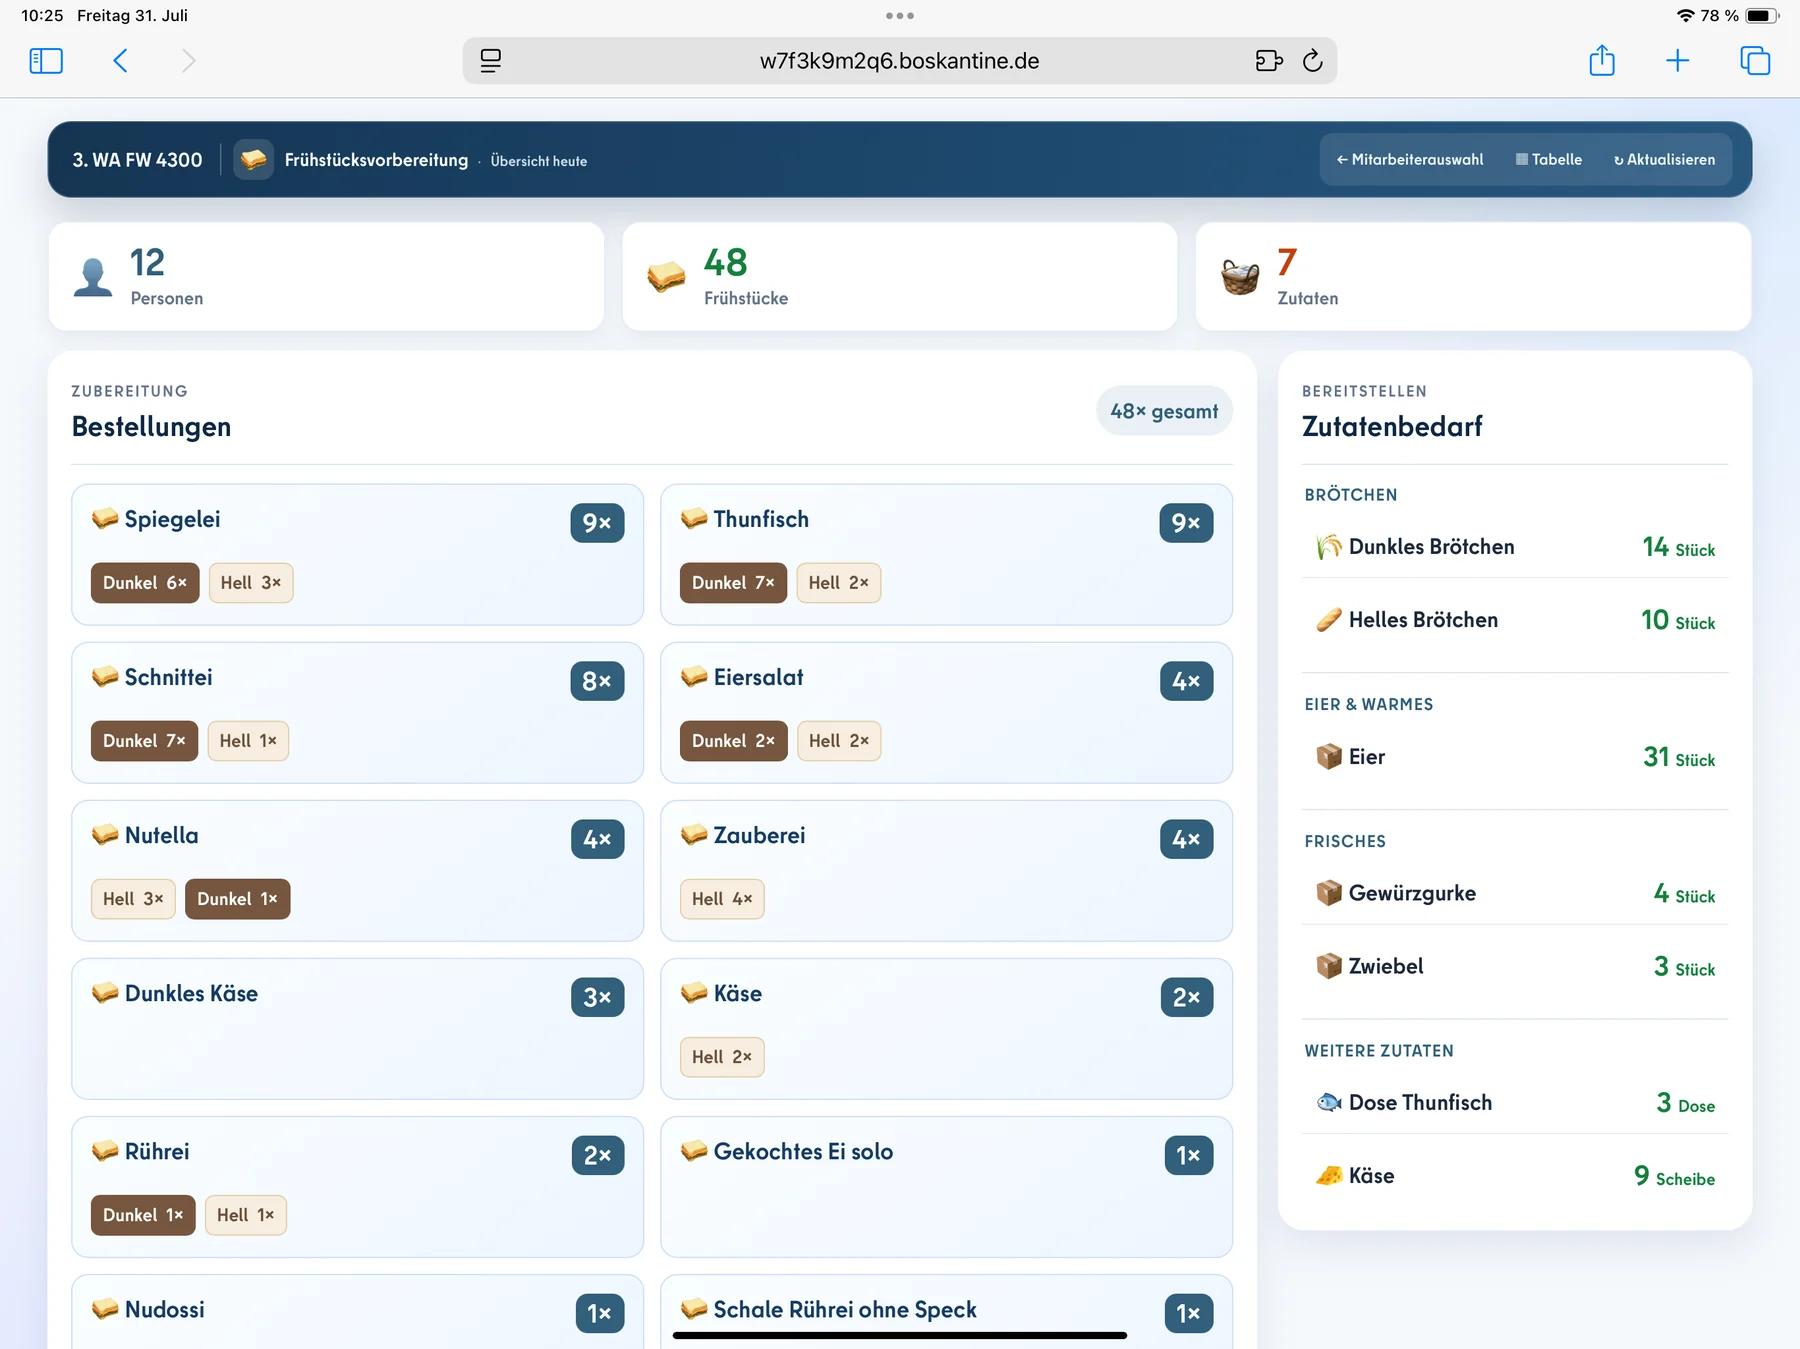Viewport: 1800px width, 1349px height.
Task: Show the tab overview icon
Action: tap(1755, 61)
